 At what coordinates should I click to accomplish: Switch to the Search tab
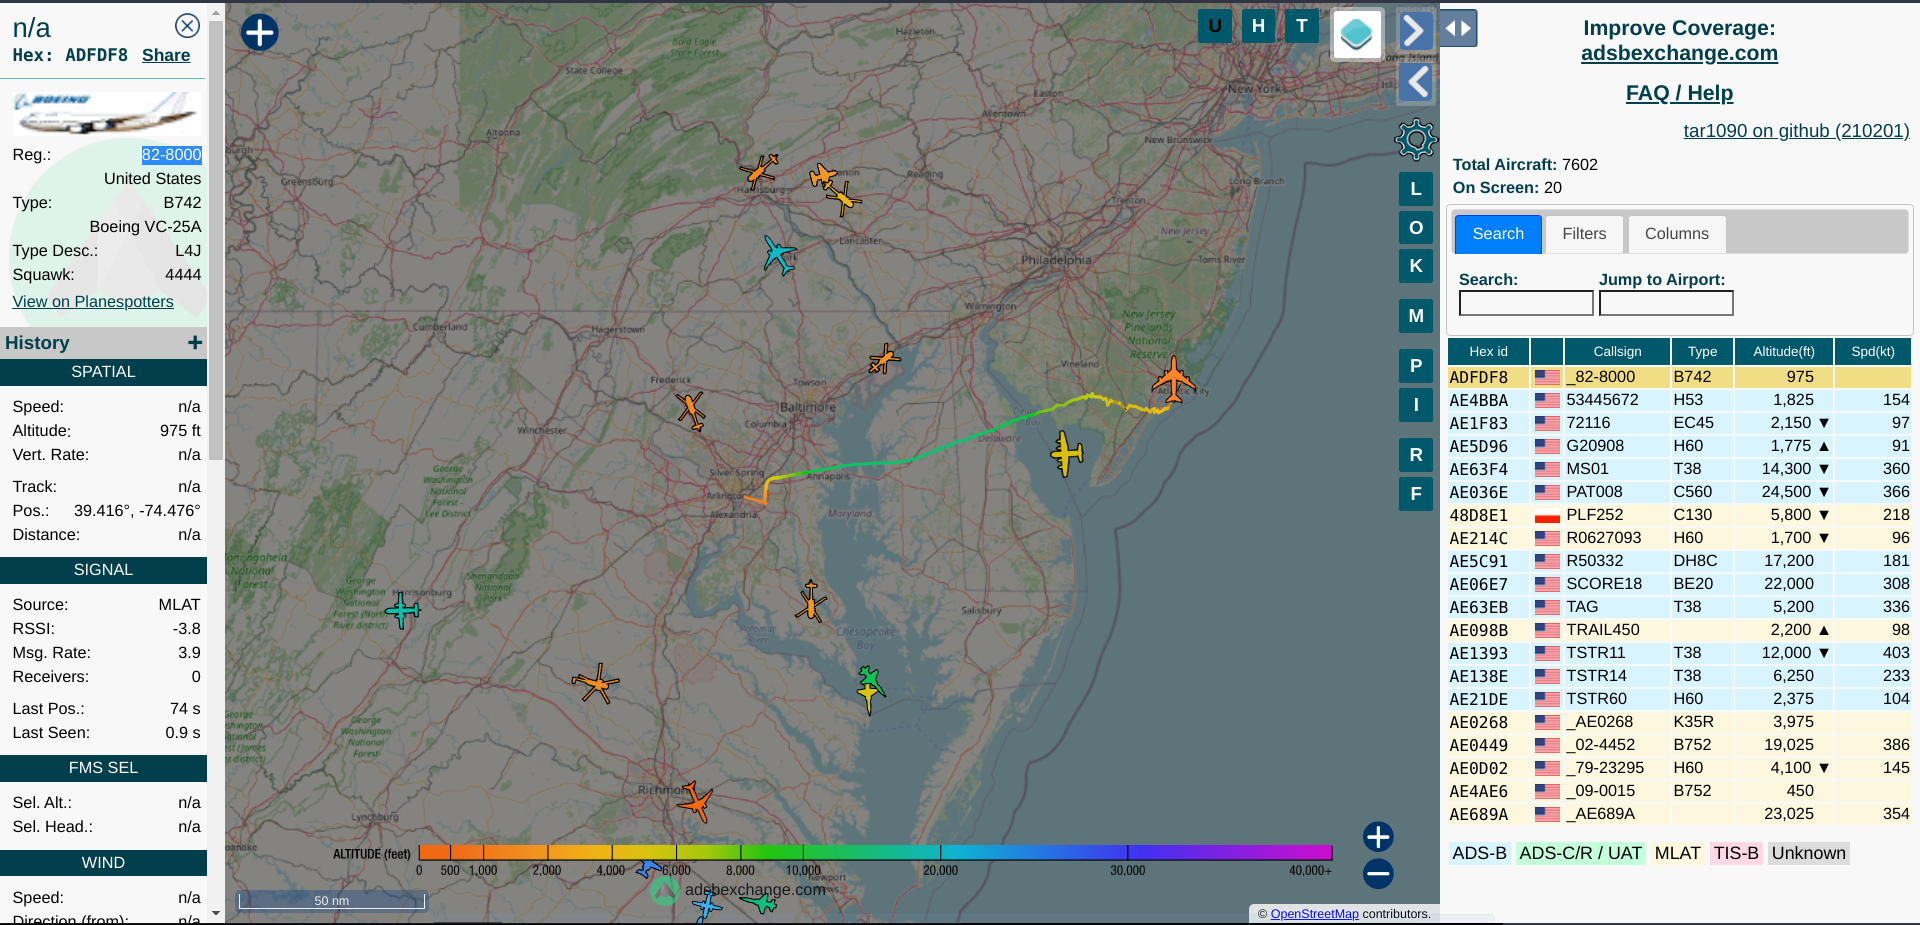(1498, 234)
